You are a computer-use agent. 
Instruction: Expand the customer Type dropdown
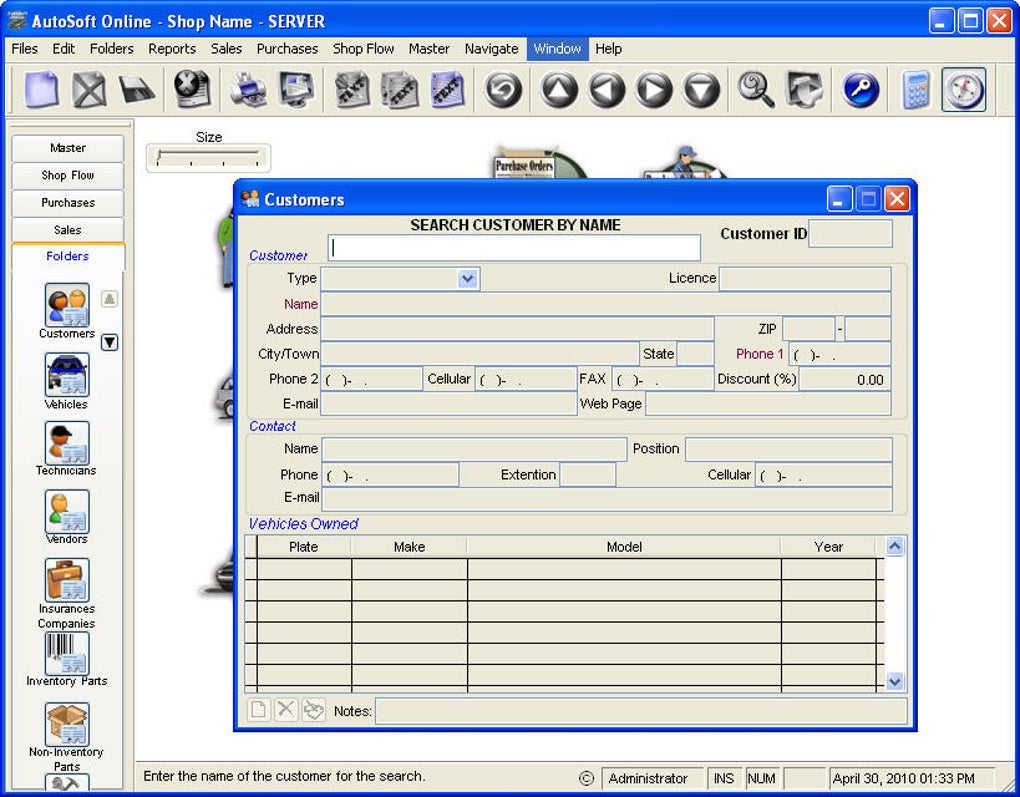click(x=468, y=279)
